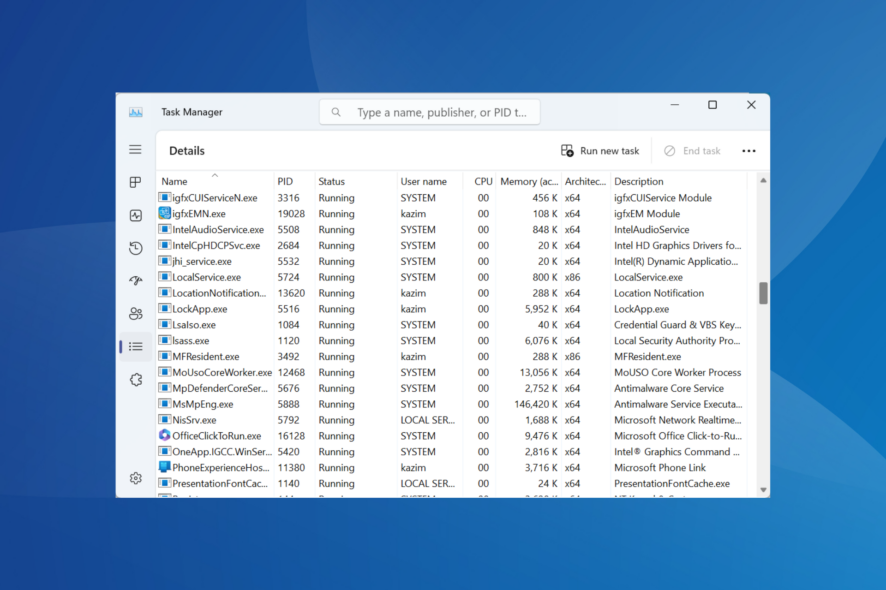
Task: Switch to the Details page
Action: (135, 346)
